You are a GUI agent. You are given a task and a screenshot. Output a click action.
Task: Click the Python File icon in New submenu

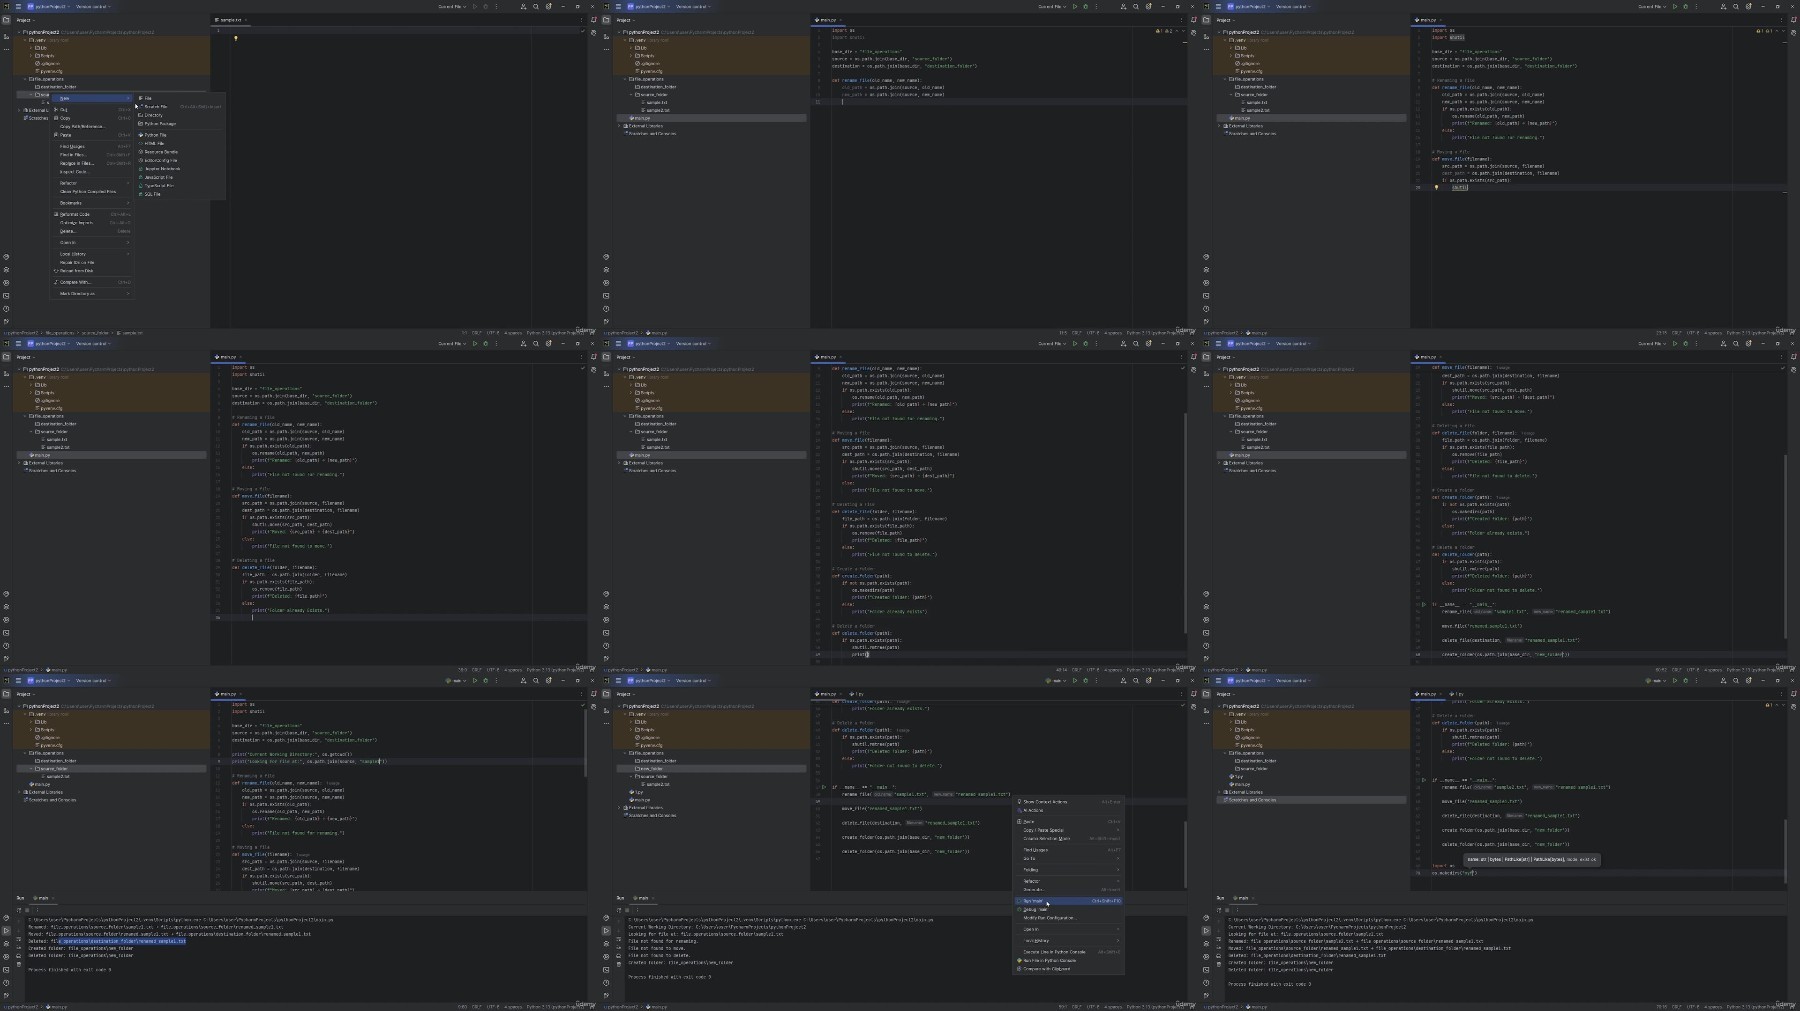tap(141, 135)
